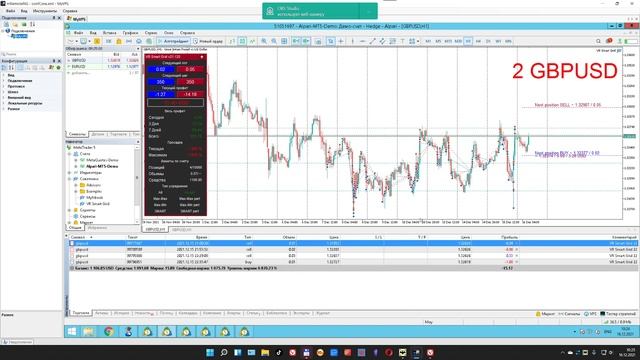Open the graphical objects dropdown arrow

tap(418, 41)
